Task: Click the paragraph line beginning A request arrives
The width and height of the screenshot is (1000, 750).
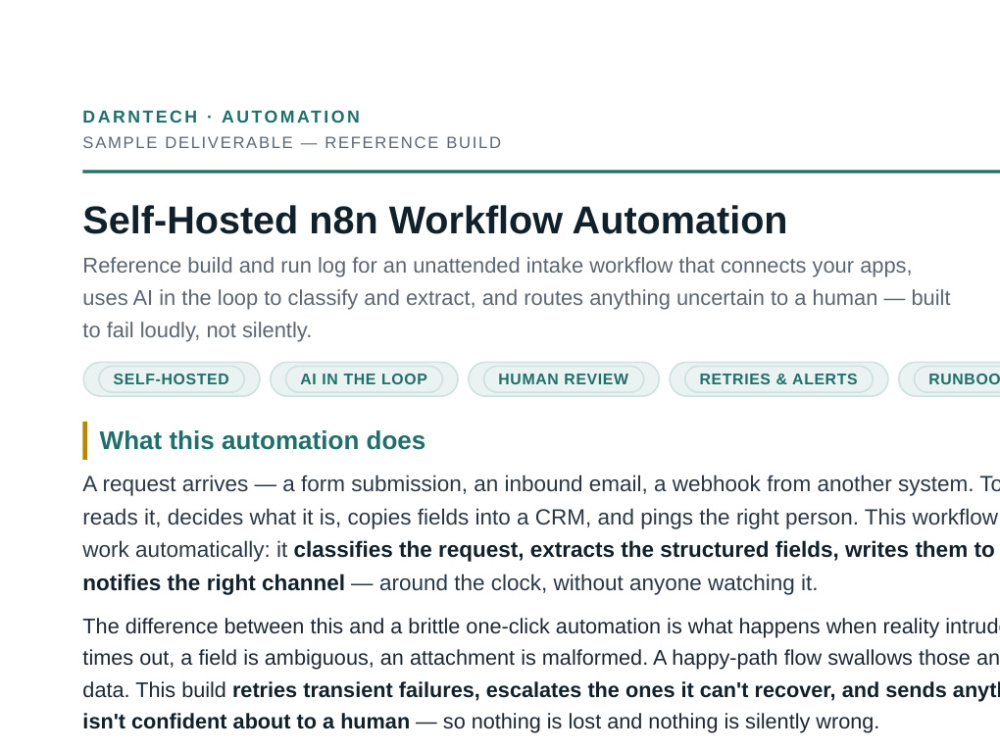Action: pos(541,484)
